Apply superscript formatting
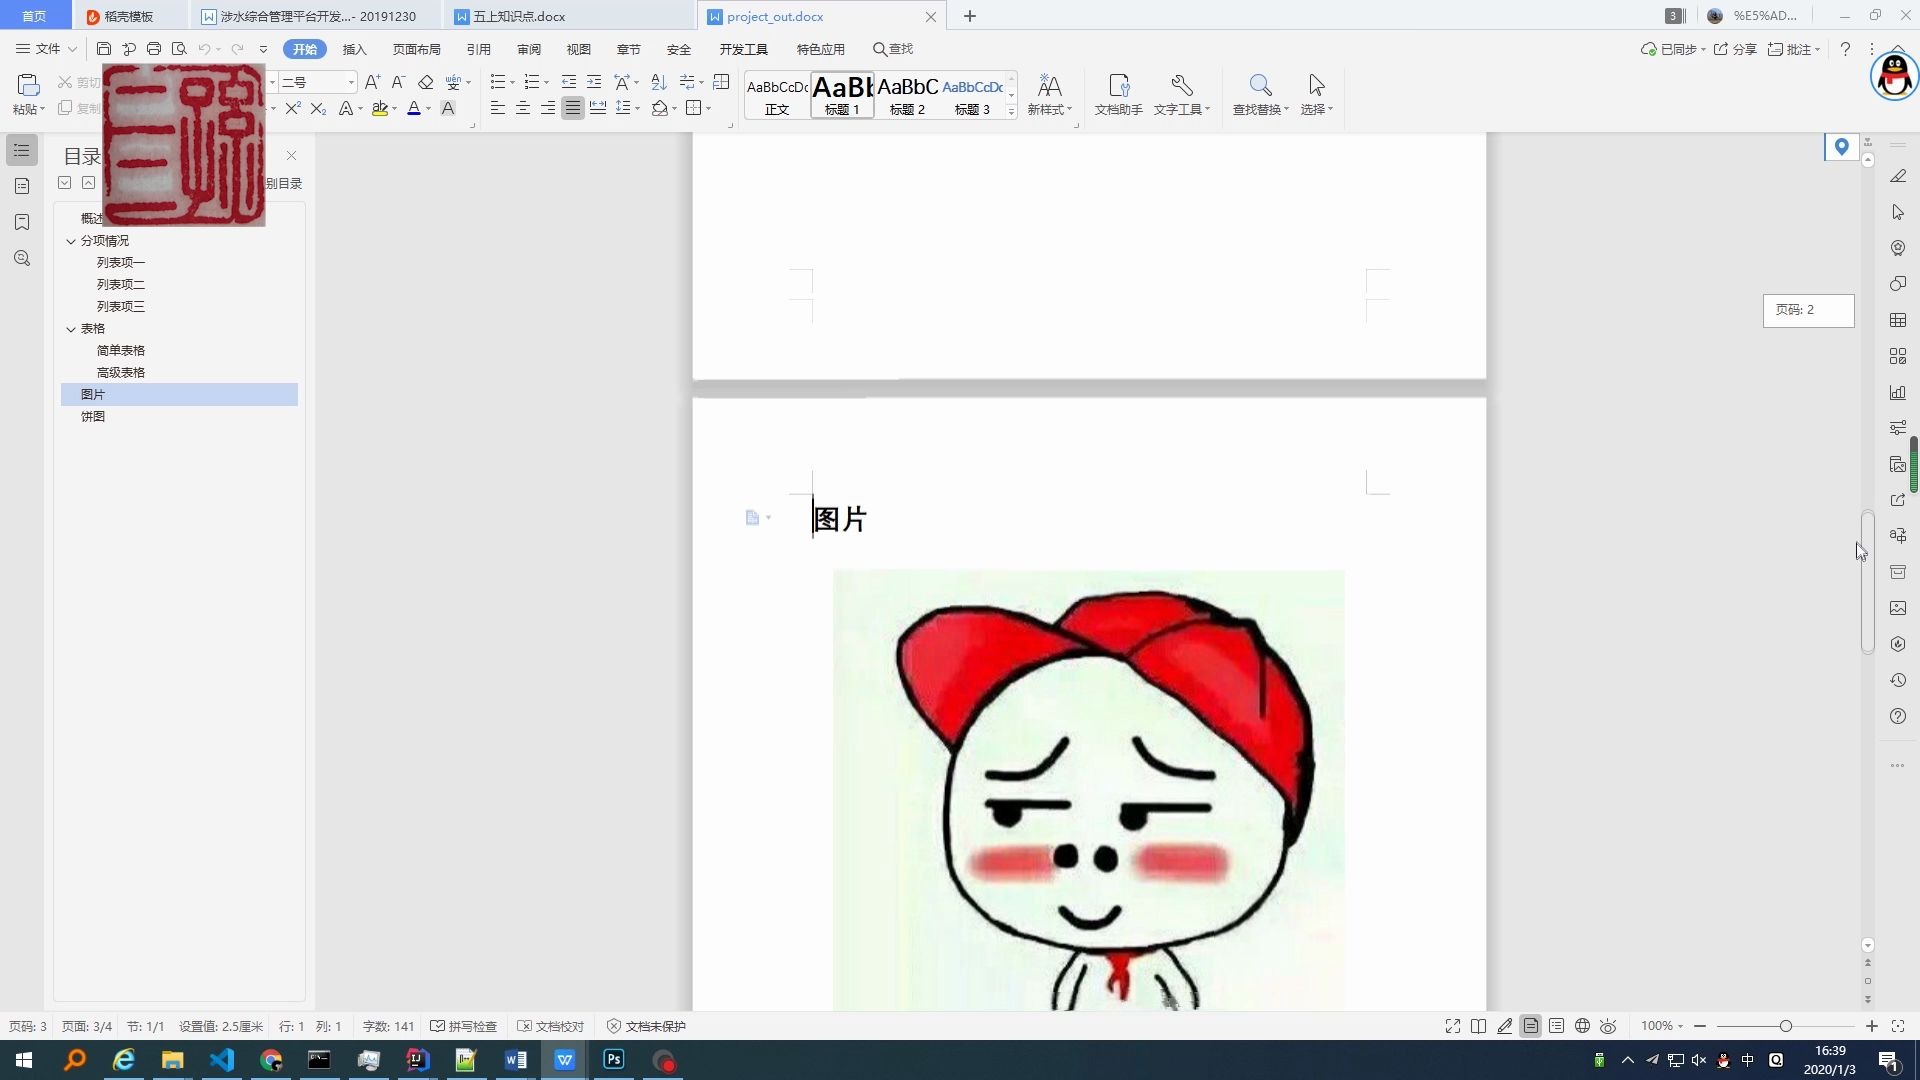Viewport: 1920px width, 1080px height. (292, 108)
